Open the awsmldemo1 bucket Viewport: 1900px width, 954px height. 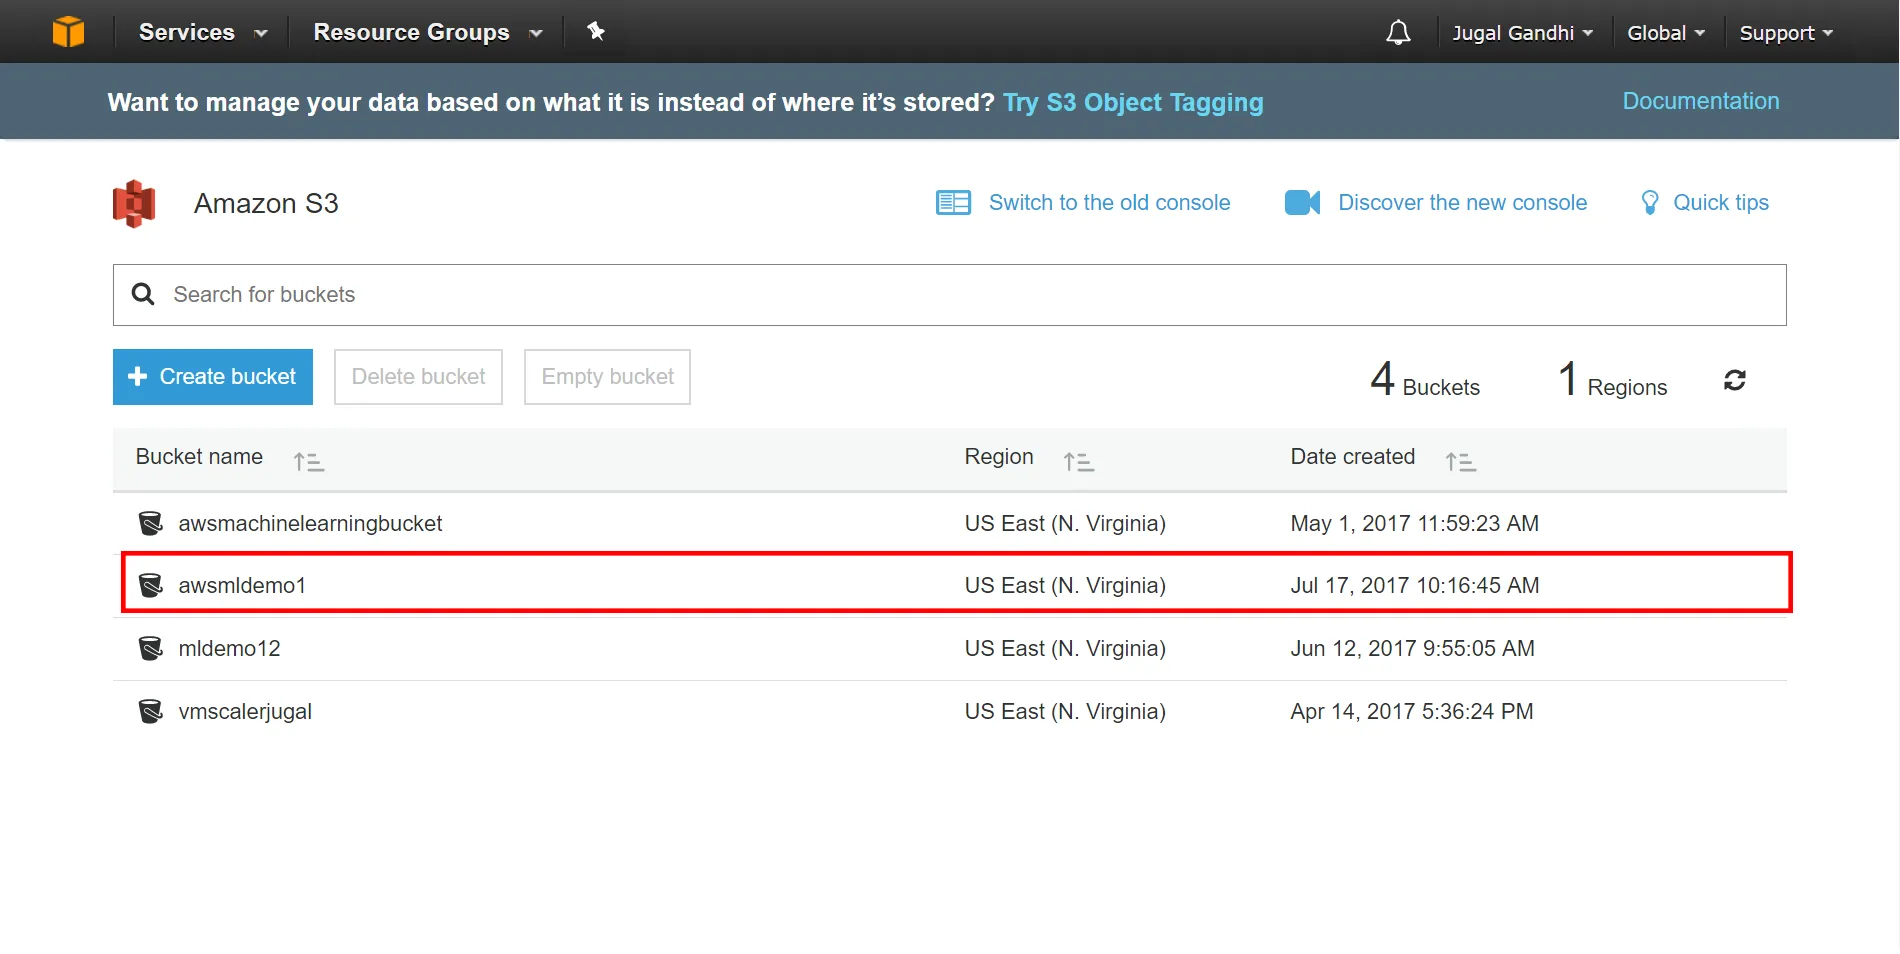[242, 585]
